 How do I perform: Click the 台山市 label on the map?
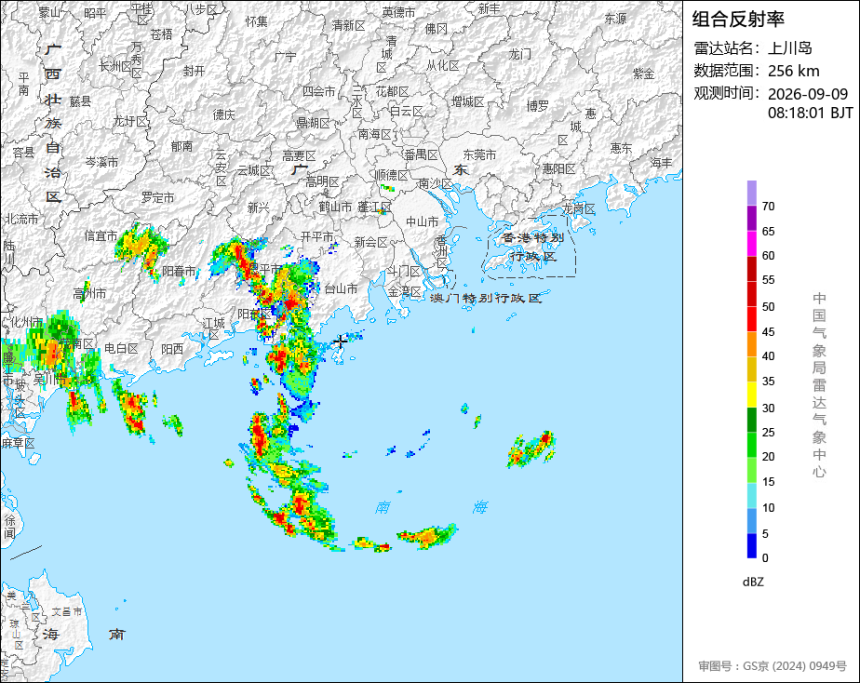point(341,289)
